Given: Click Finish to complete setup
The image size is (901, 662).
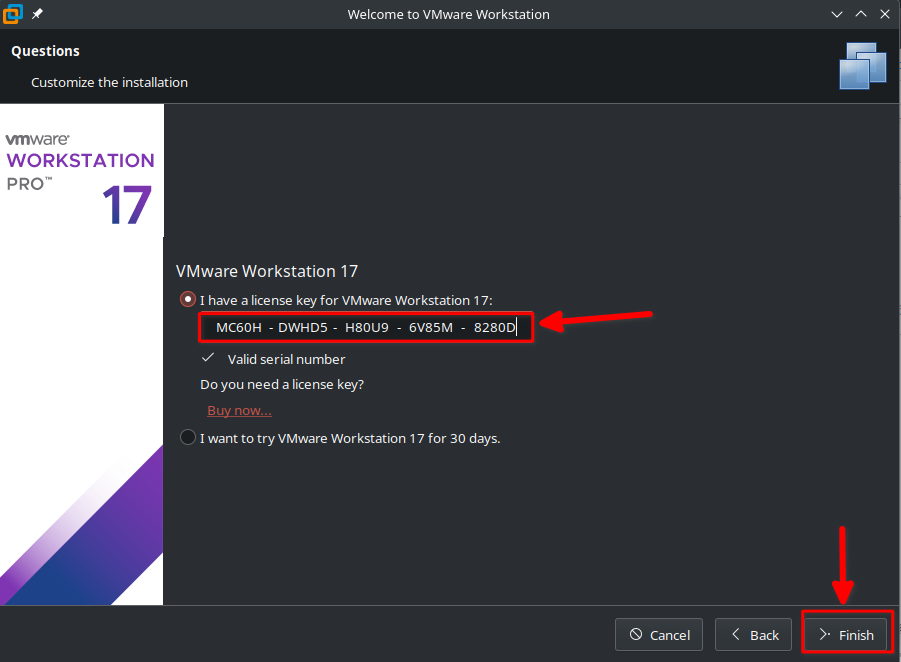Looking at the screenshot, I should coord(846,635).
